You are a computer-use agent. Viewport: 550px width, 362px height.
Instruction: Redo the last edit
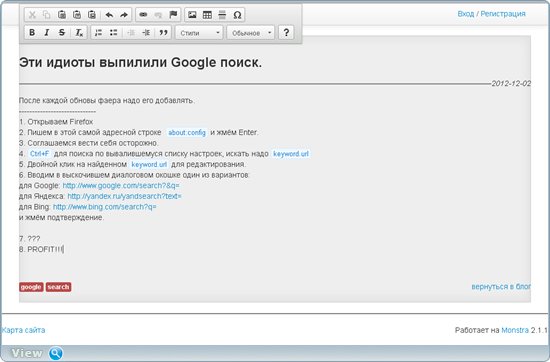(124, 15)
